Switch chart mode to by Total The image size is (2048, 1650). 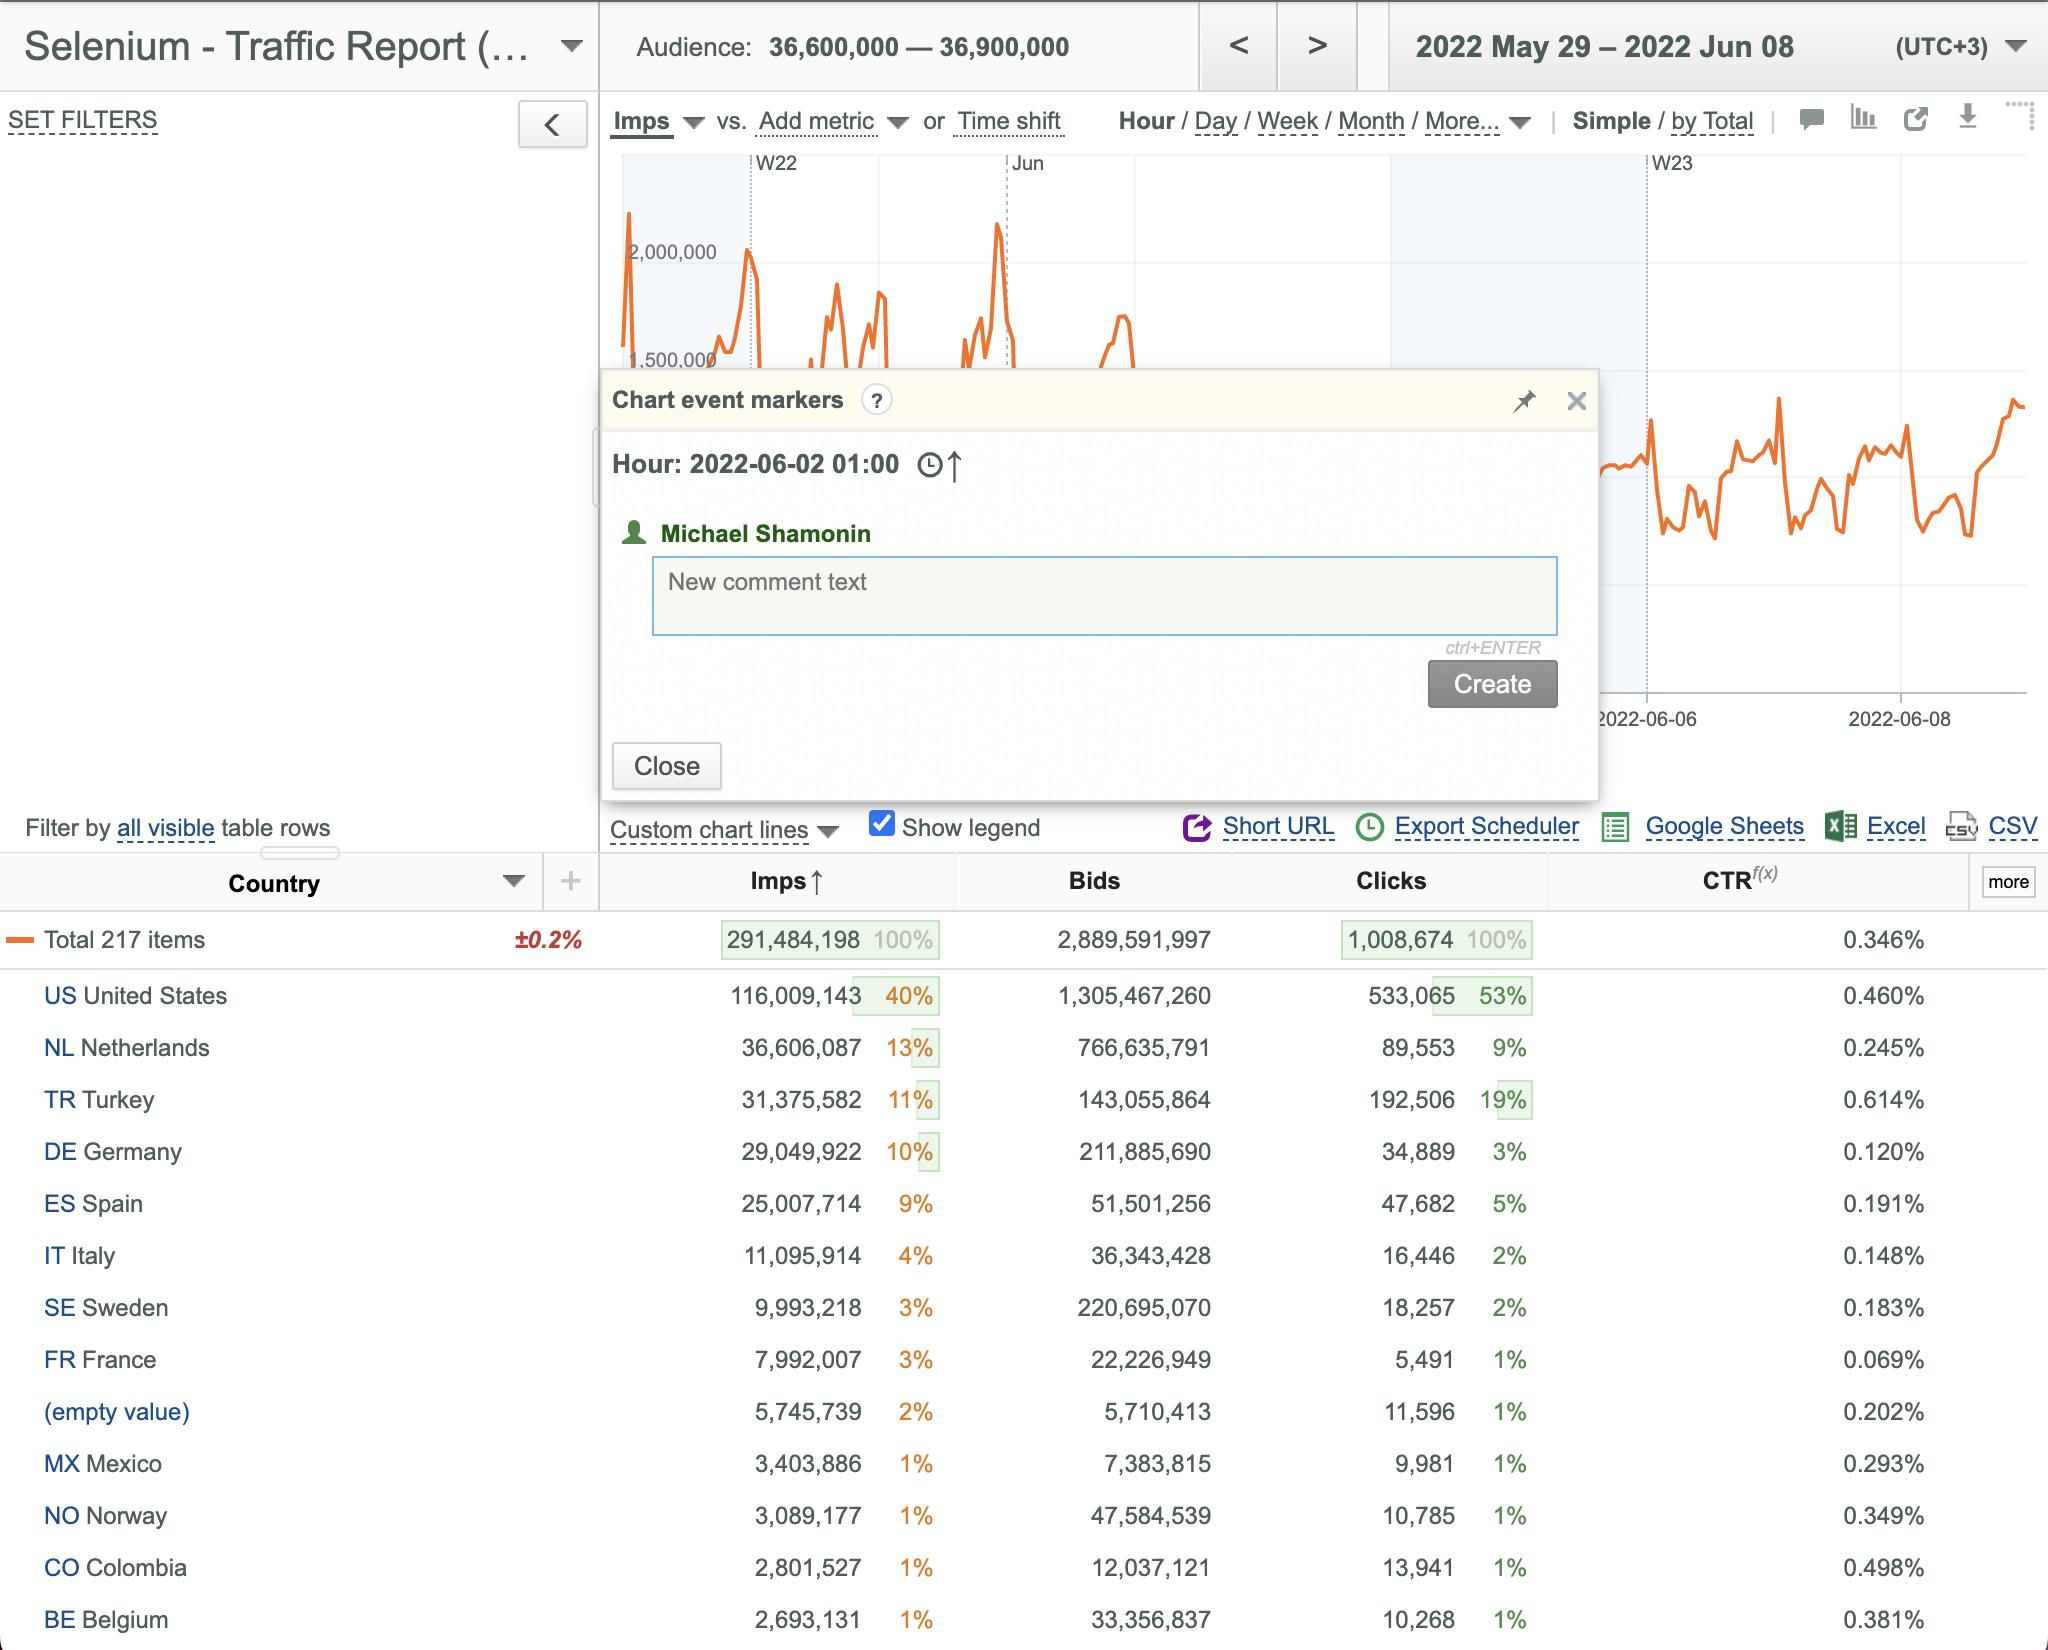1712,121
